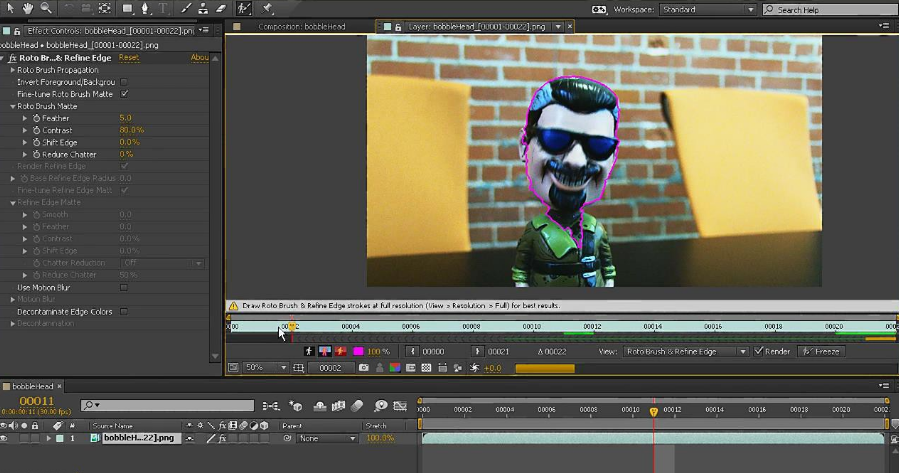Expand layer 1 properties twirl arrow
This screenshot has height=473, width=899.
tap(49, 438)
